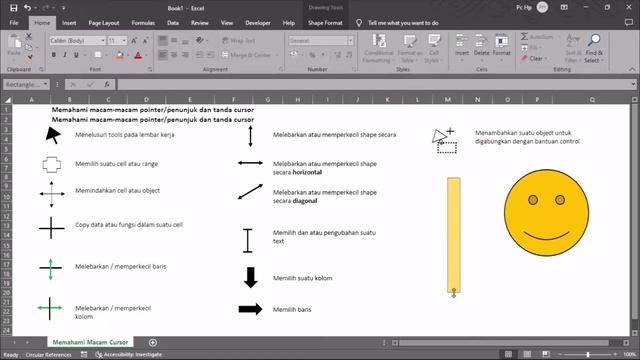Open Format as Table

click(x=409, y=48)
